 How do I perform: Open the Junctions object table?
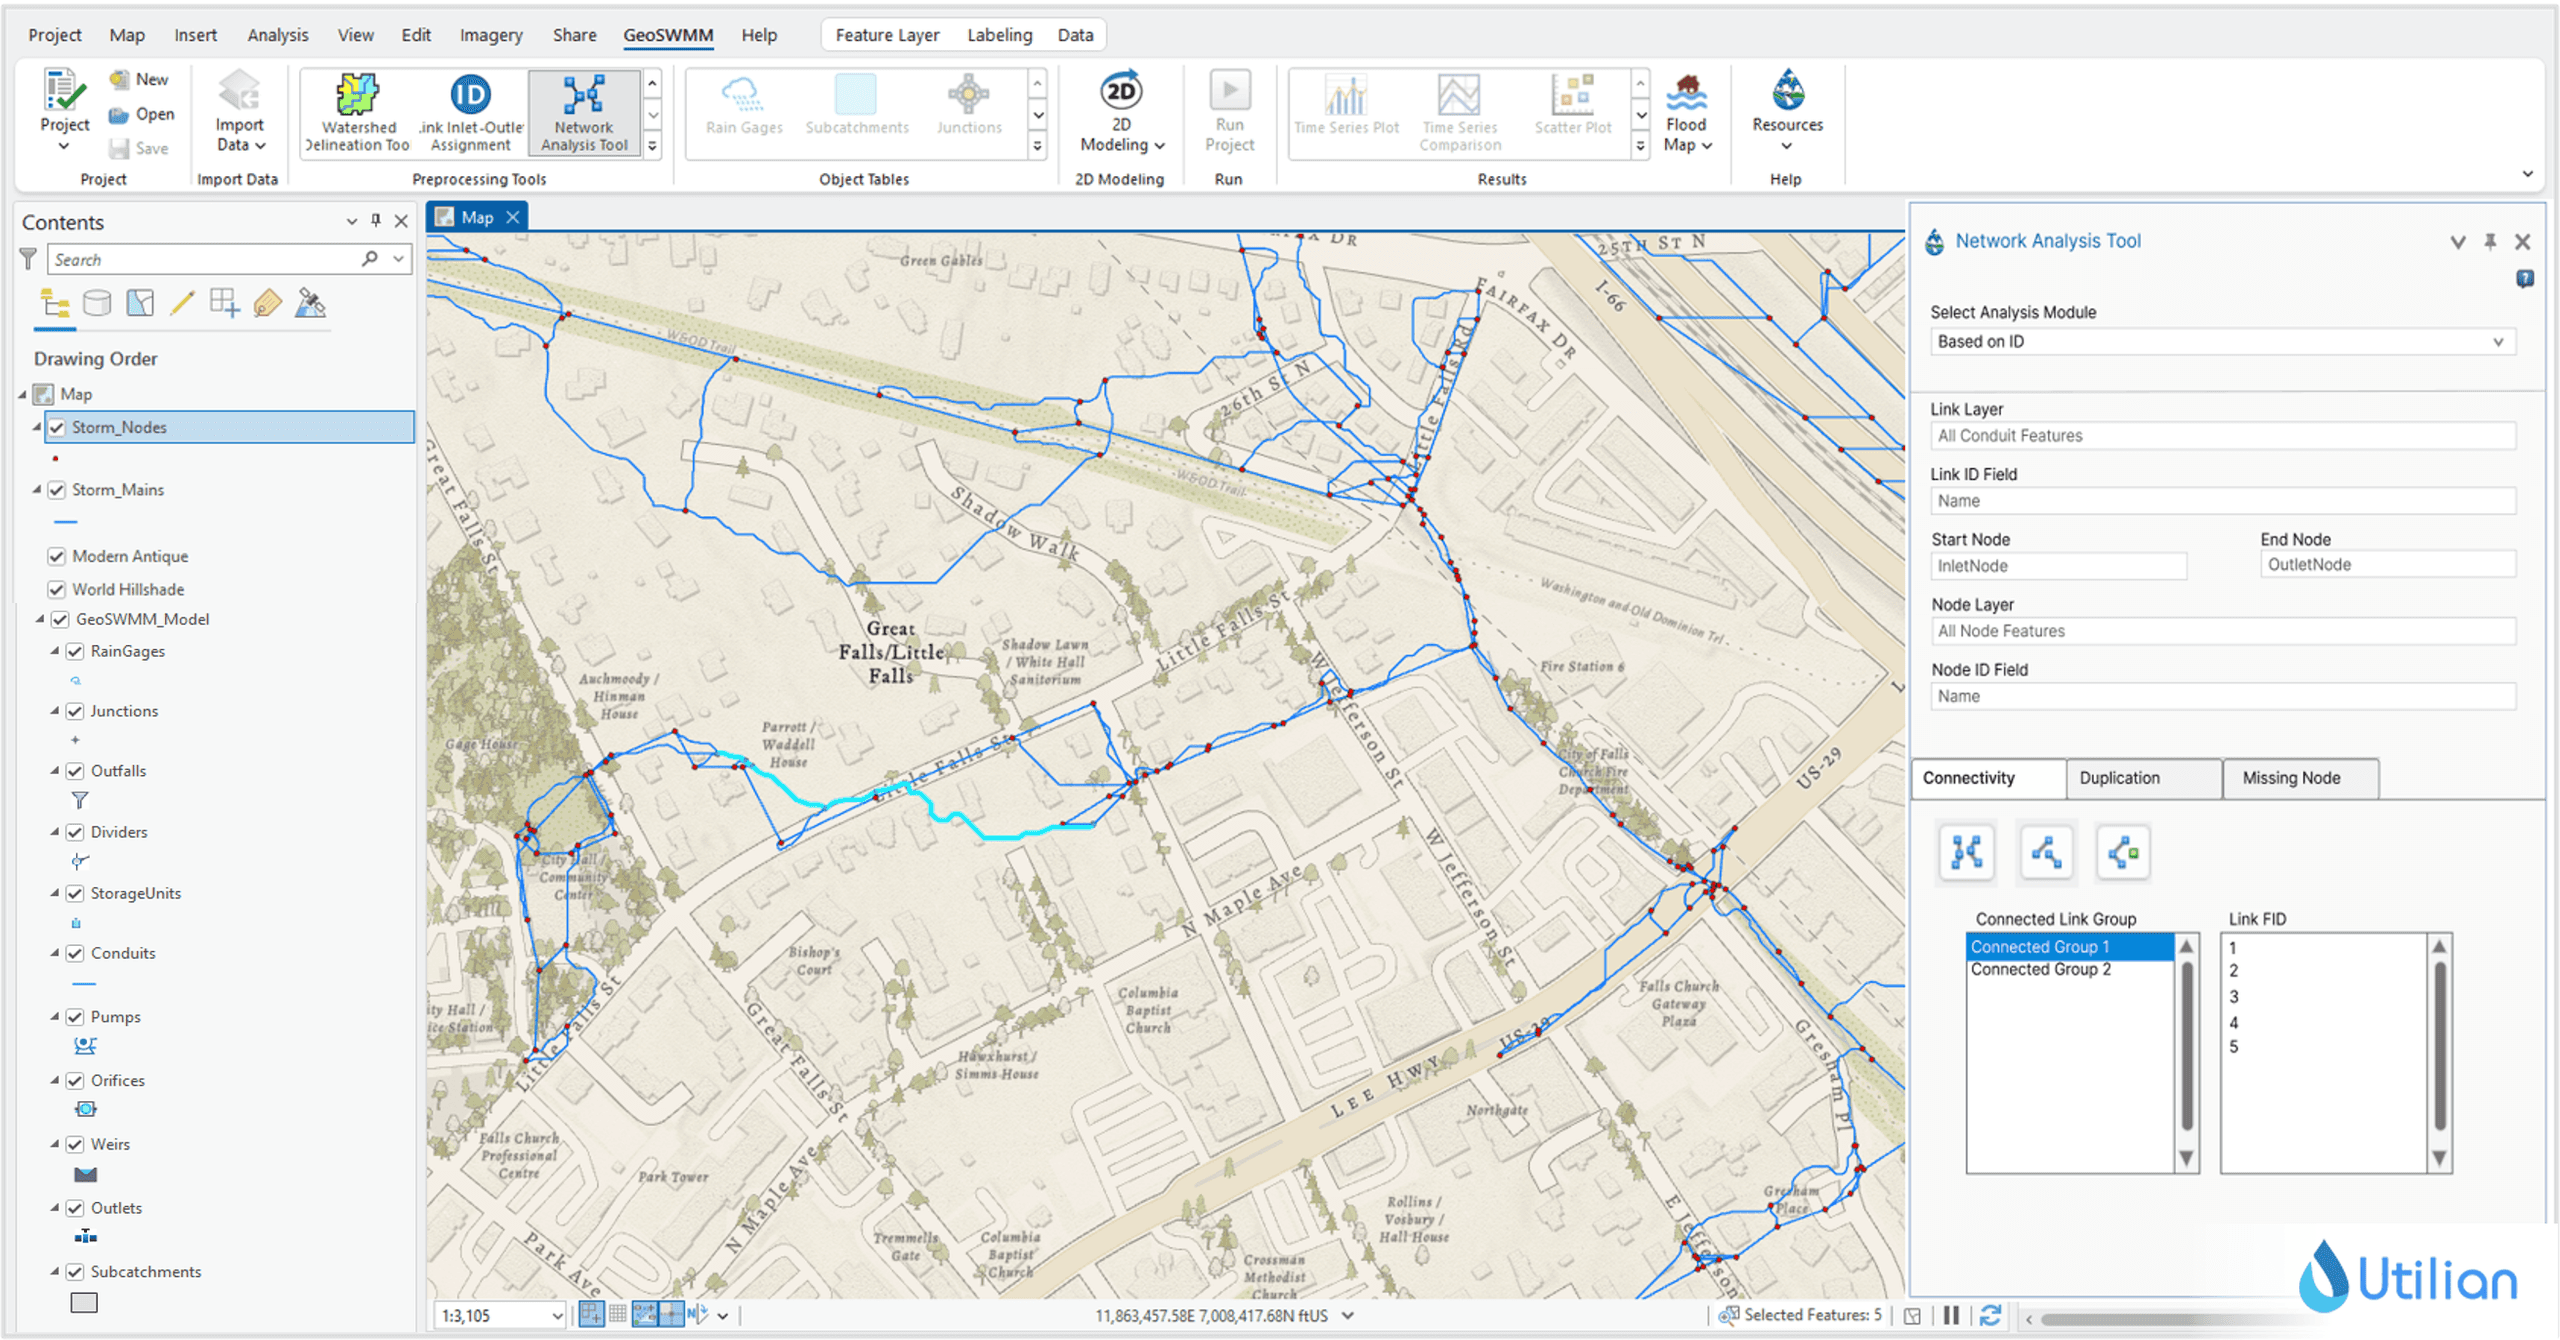point(968,110)
